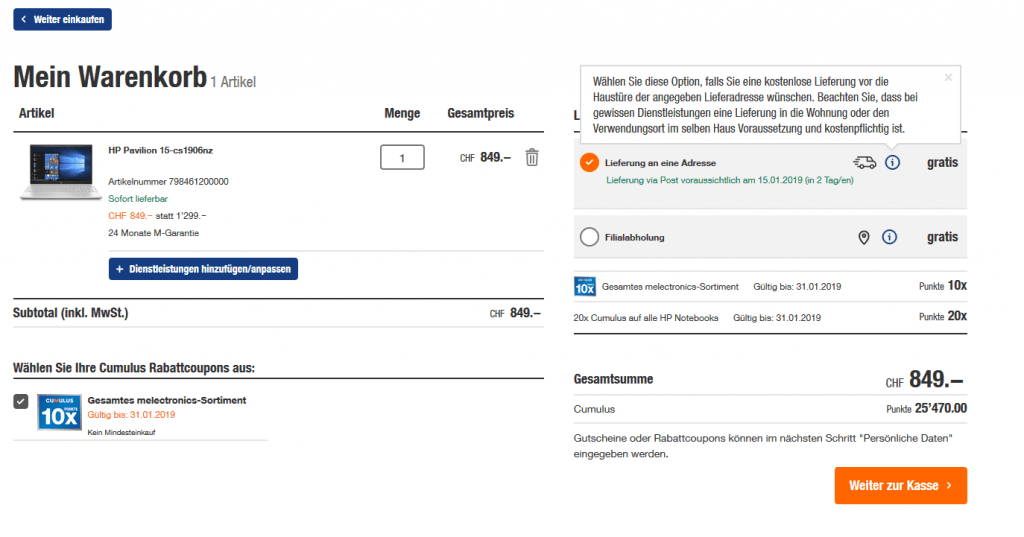Click the Cumulus 10x coupon image
This screenshot has width=1024, height=537.
pos(59,411)
